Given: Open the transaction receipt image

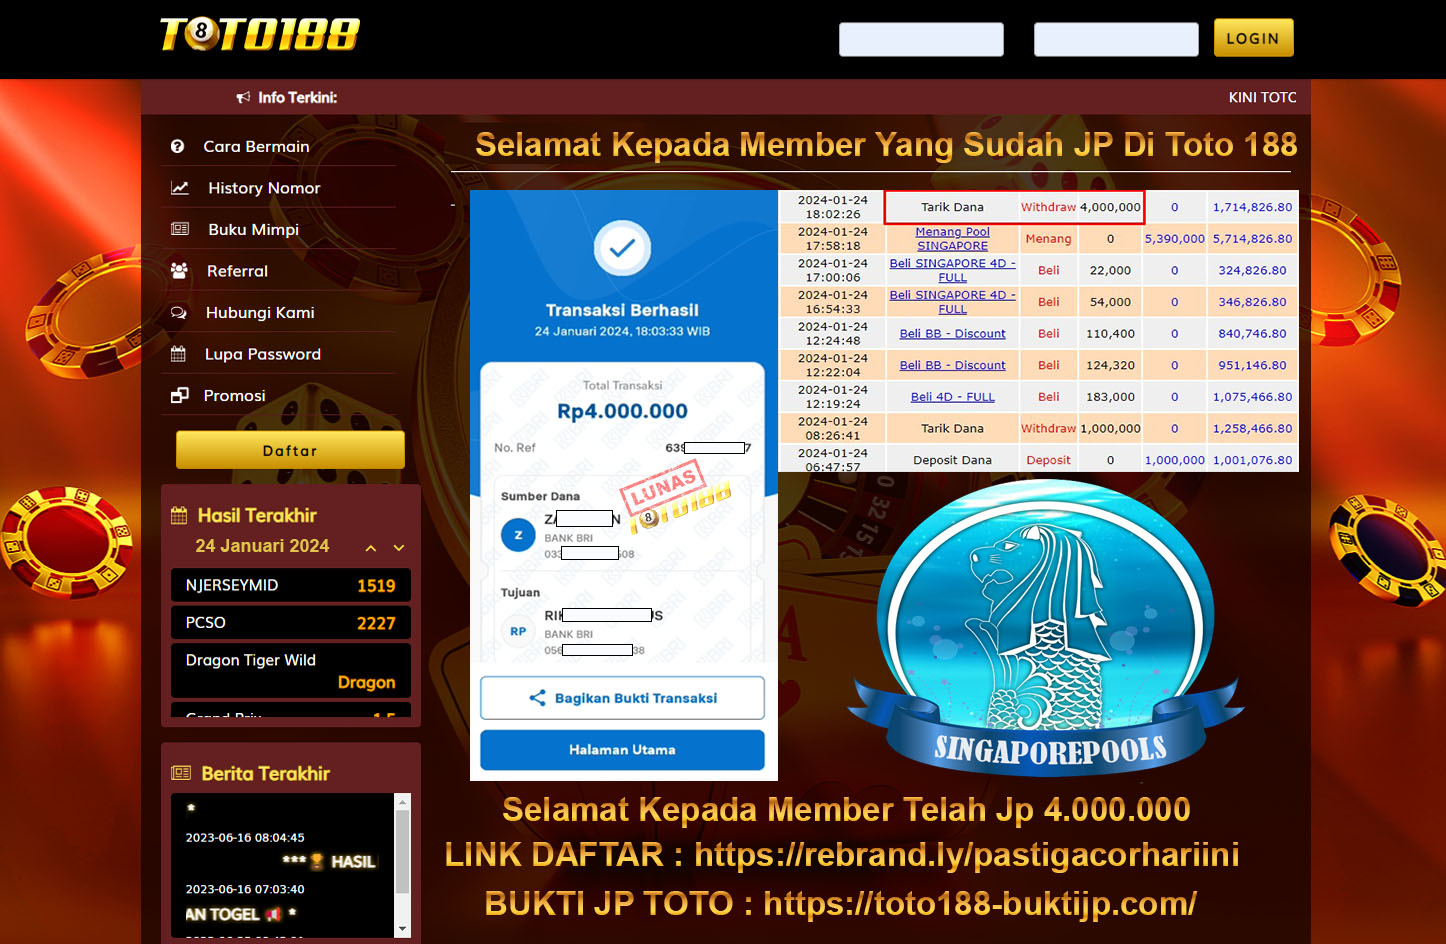Looking at the screenshot, I should point(623,485).
